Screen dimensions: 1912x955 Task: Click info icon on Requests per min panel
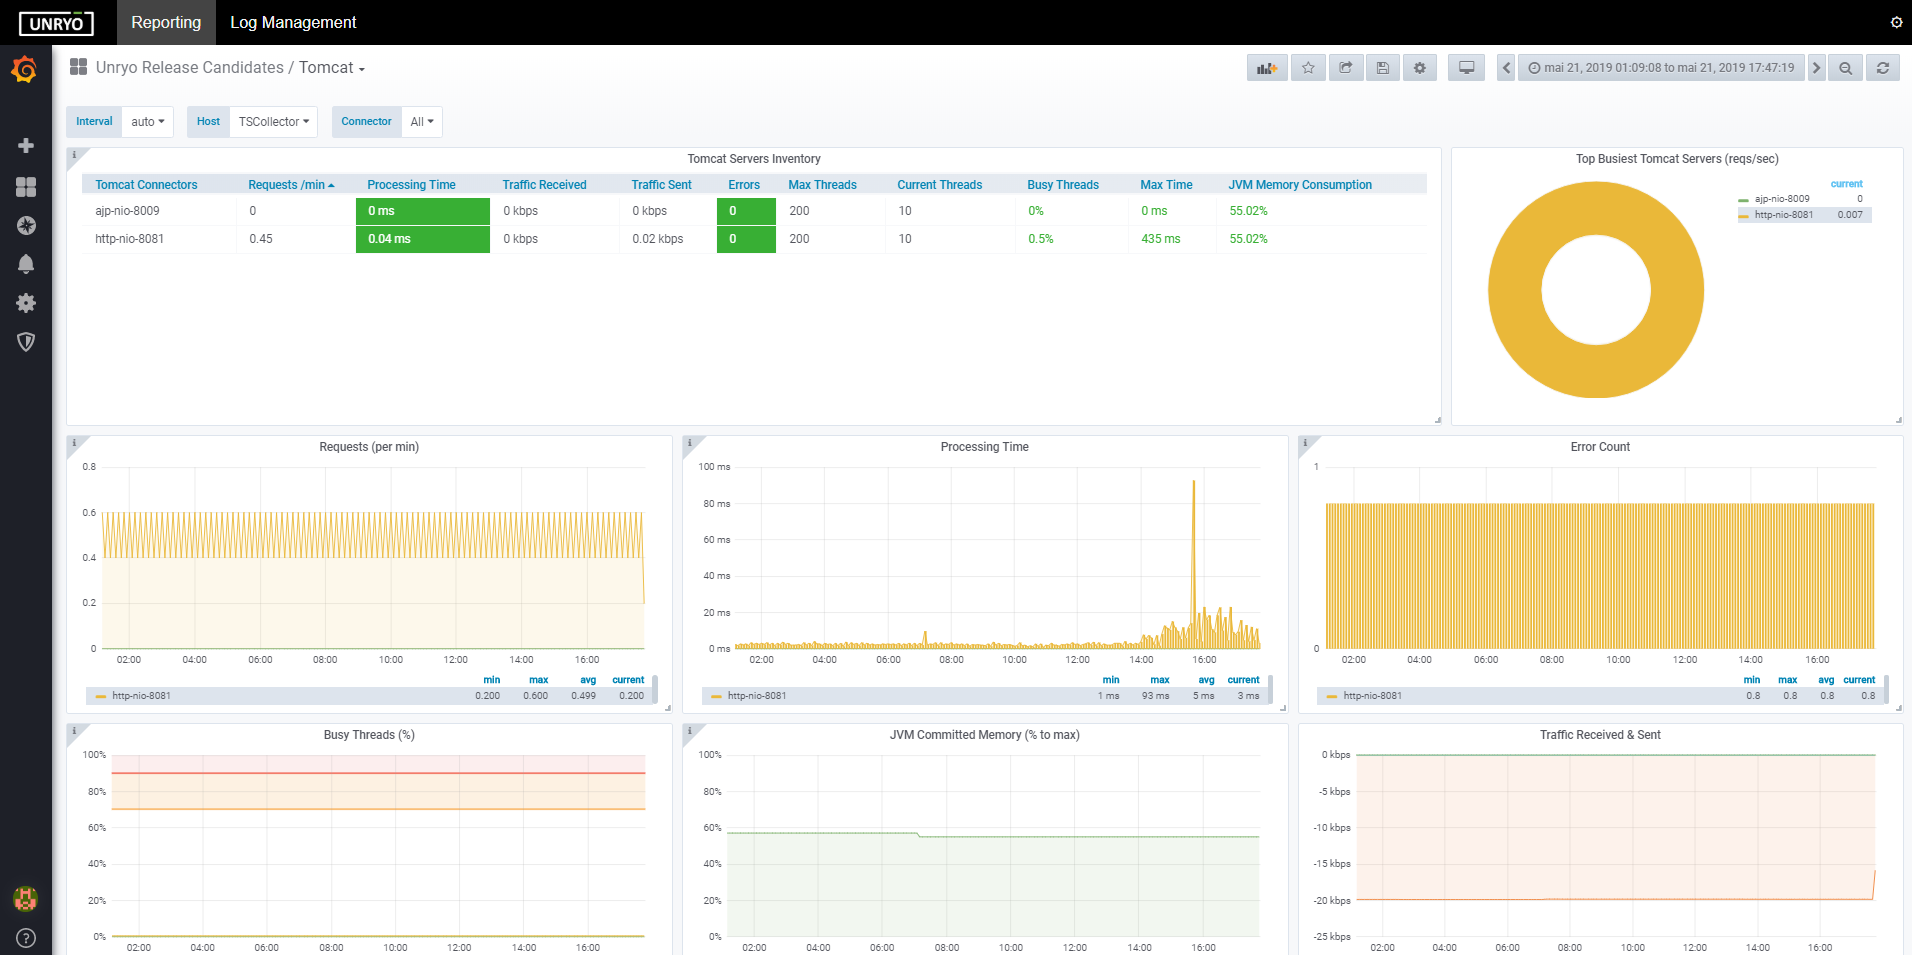(74, 443)
